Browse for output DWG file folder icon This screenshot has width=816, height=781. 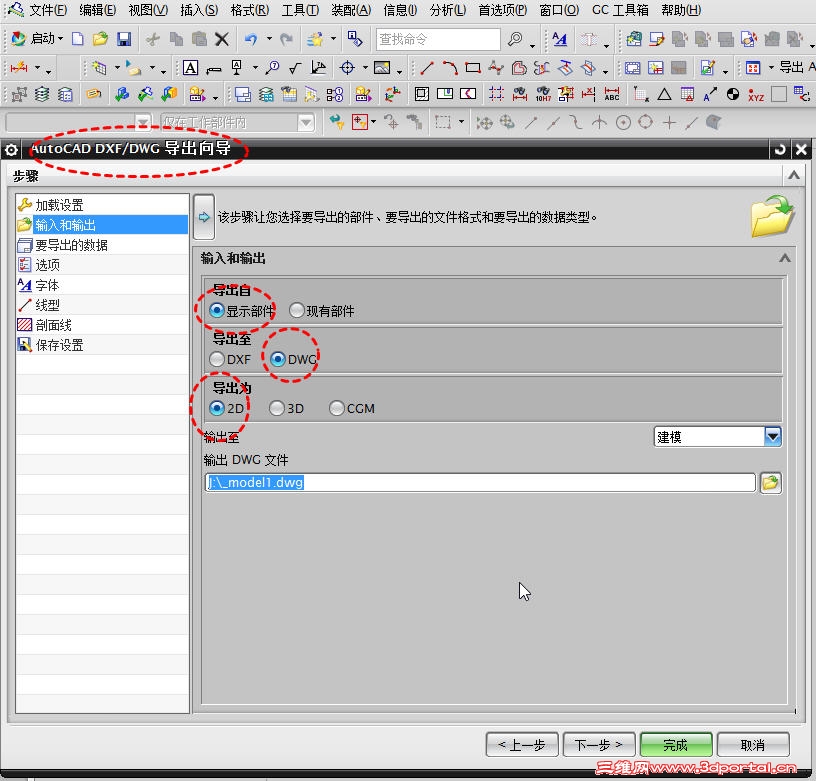pyautogui.click(x=771, y=483)
